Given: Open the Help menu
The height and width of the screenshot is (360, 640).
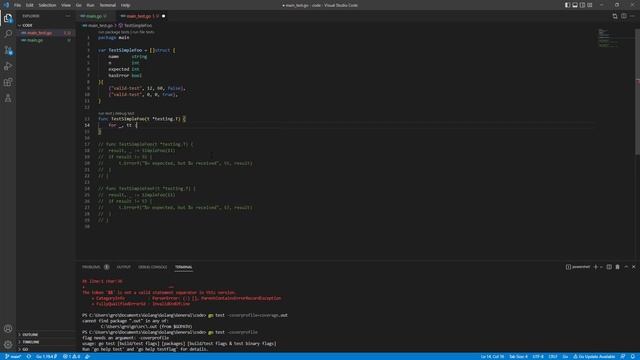Looking at the screenshot, I should 125,5.
